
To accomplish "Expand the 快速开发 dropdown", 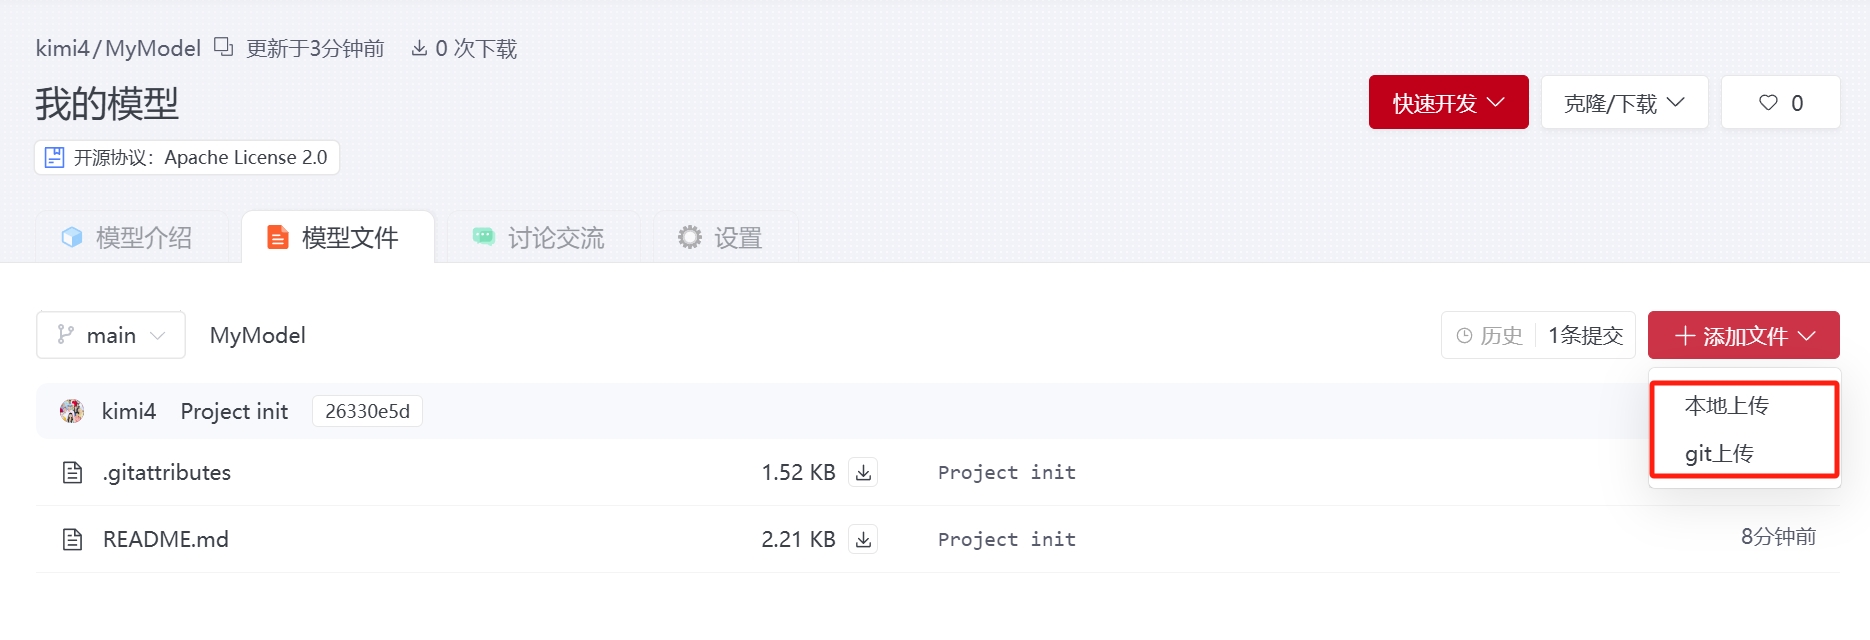I will [1448, 103].
